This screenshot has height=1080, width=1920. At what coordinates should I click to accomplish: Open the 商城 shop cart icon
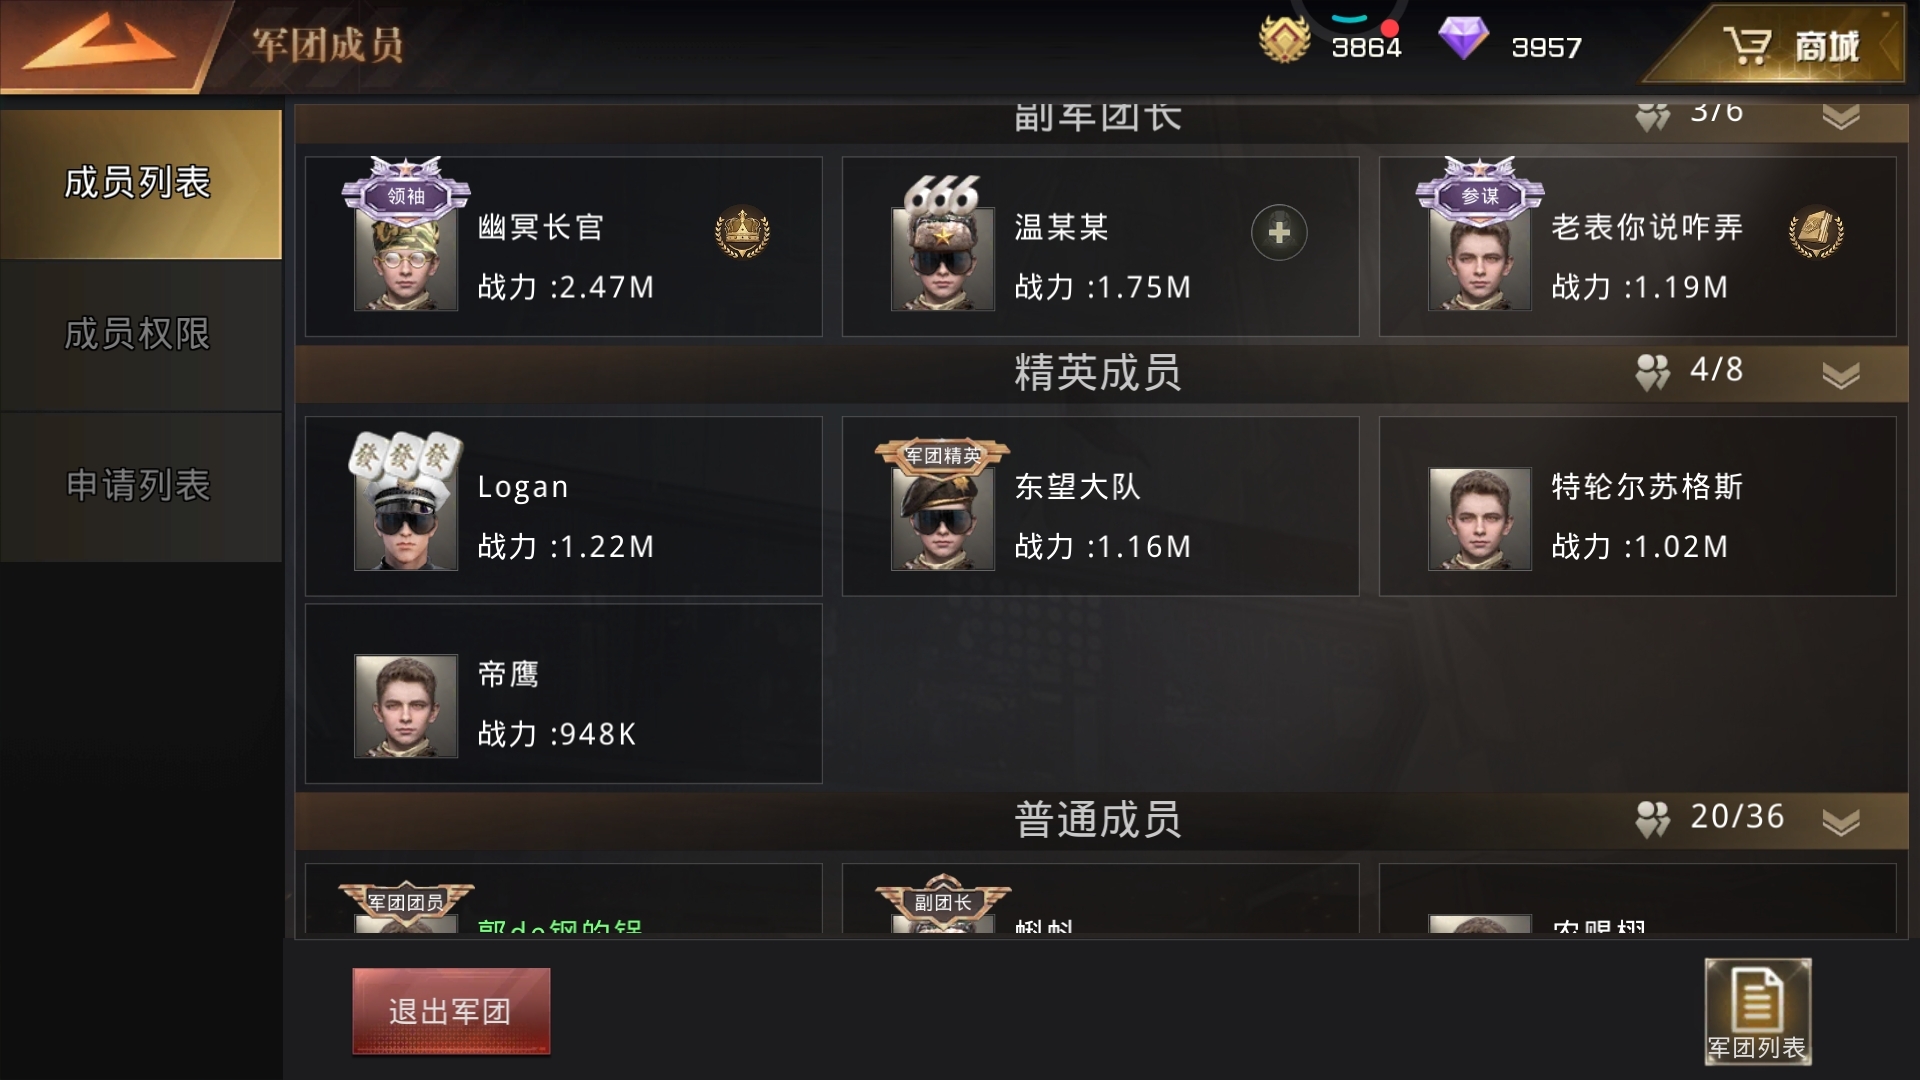pos(1746,46)
